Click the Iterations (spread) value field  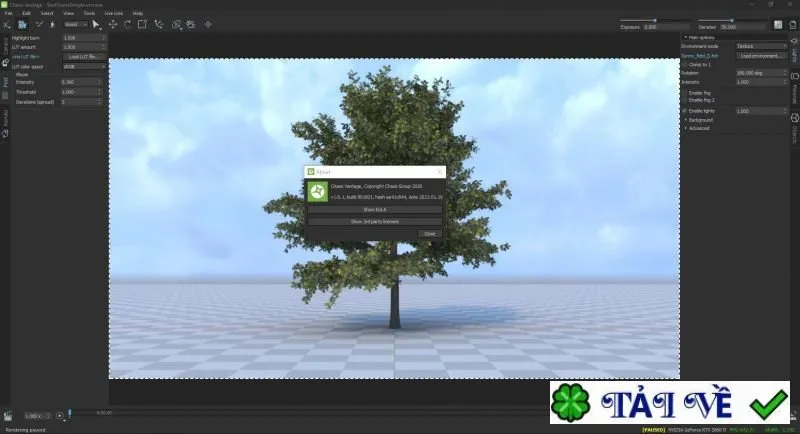click(82, 102)
